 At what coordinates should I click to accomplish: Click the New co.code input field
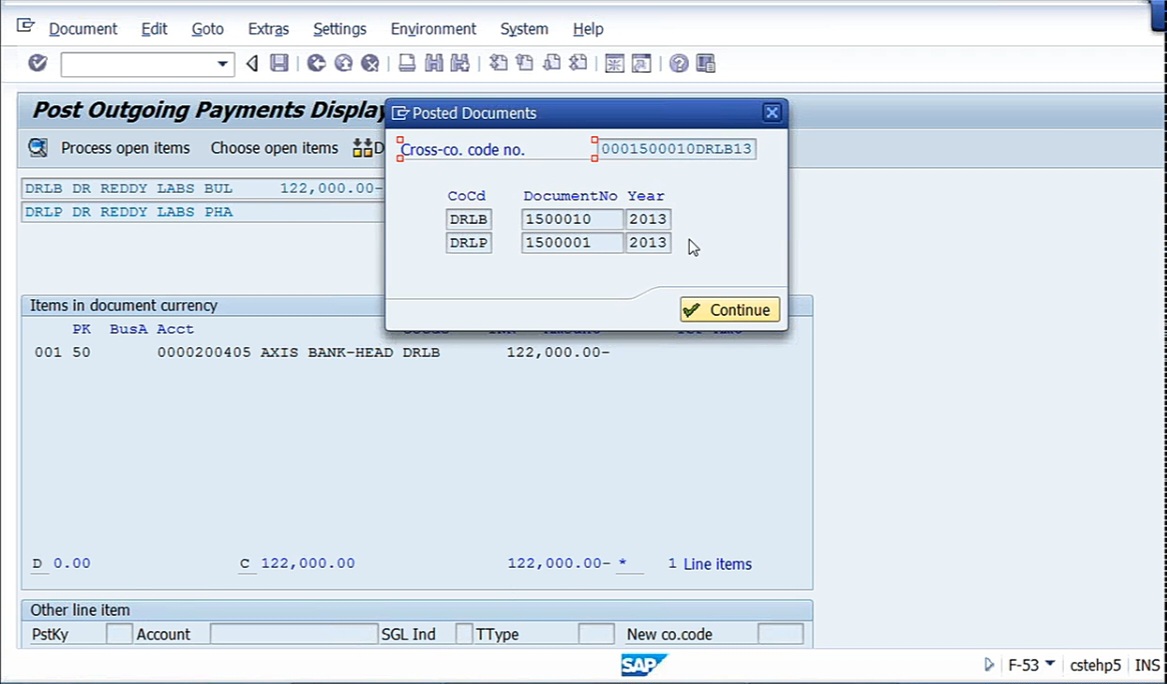pos(780,634)
